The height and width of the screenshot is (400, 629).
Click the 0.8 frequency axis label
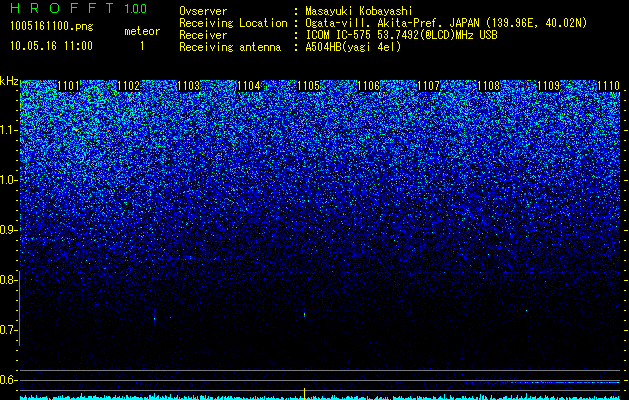(x=8, y=280)
